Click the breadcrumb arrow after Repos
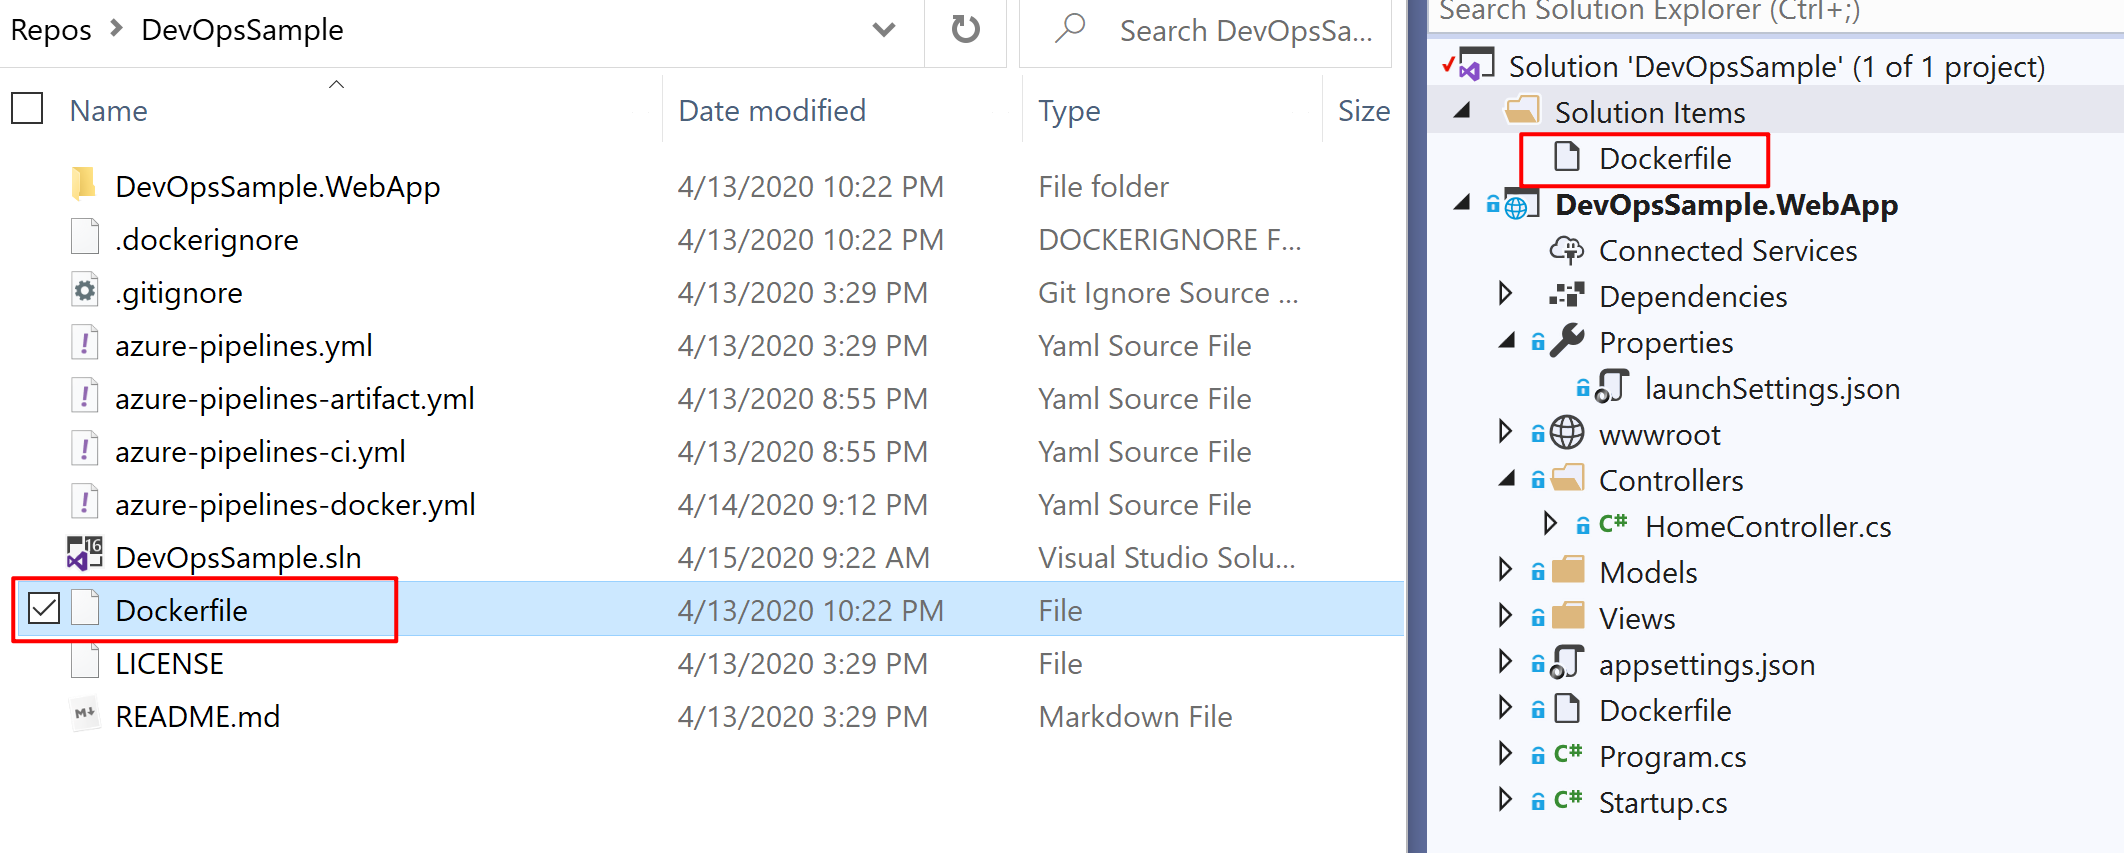This screenshot has height=853, width=2124. click(117, 29)
